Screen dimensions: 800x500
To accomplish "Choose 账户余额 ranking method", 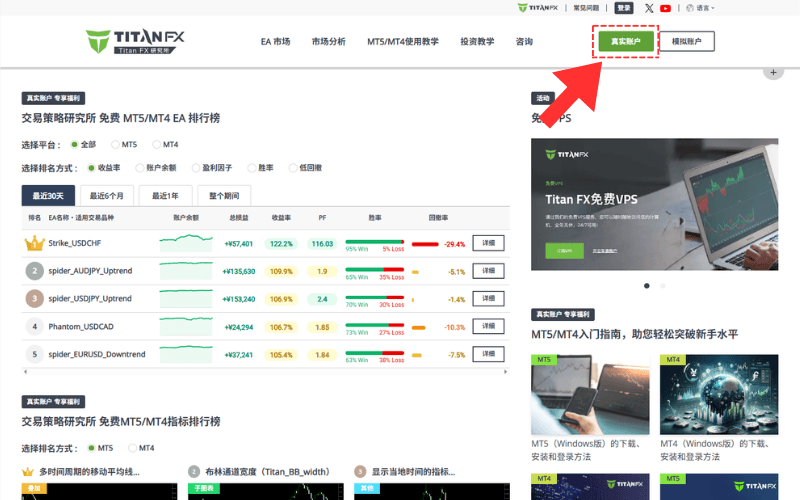I will 139,168.
